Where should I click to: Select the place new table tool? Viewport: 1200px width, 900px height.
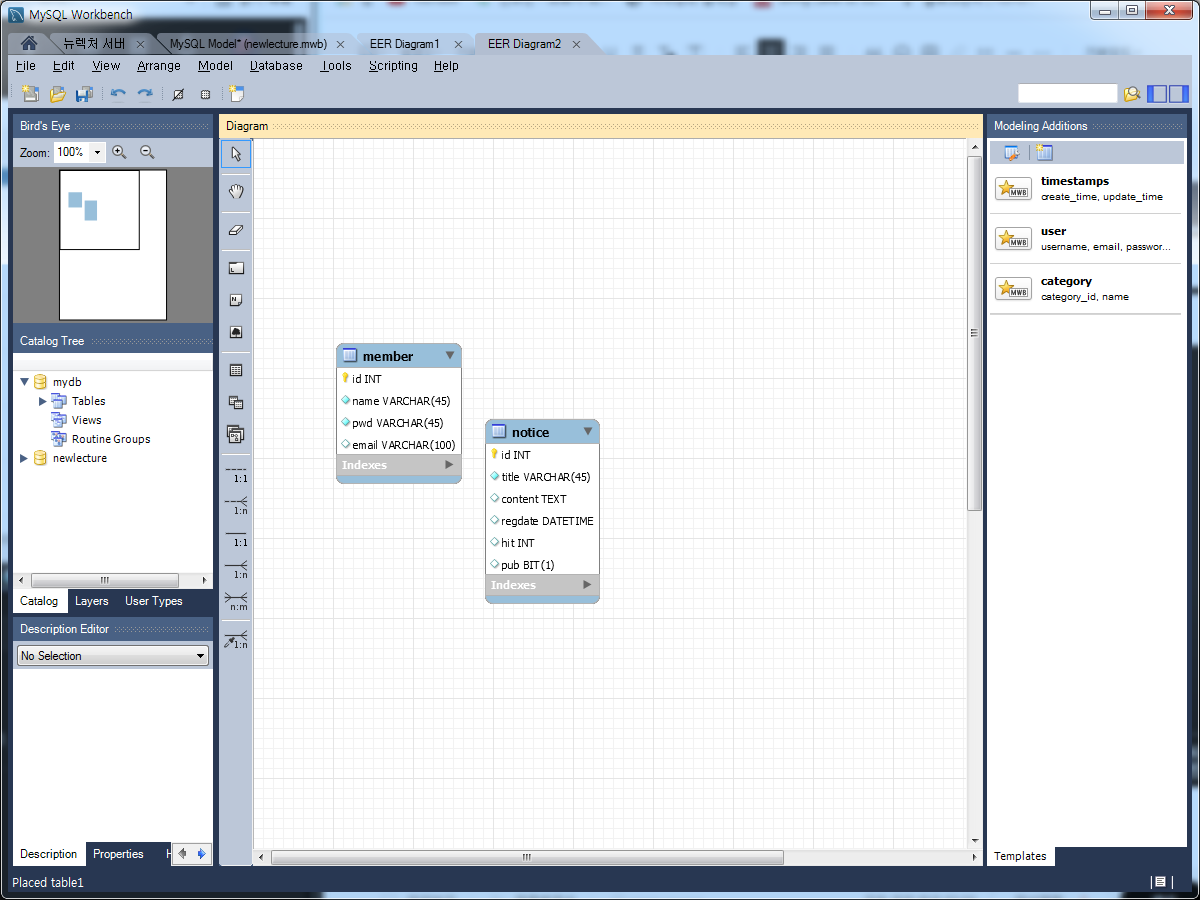click(x=236, y=370)
